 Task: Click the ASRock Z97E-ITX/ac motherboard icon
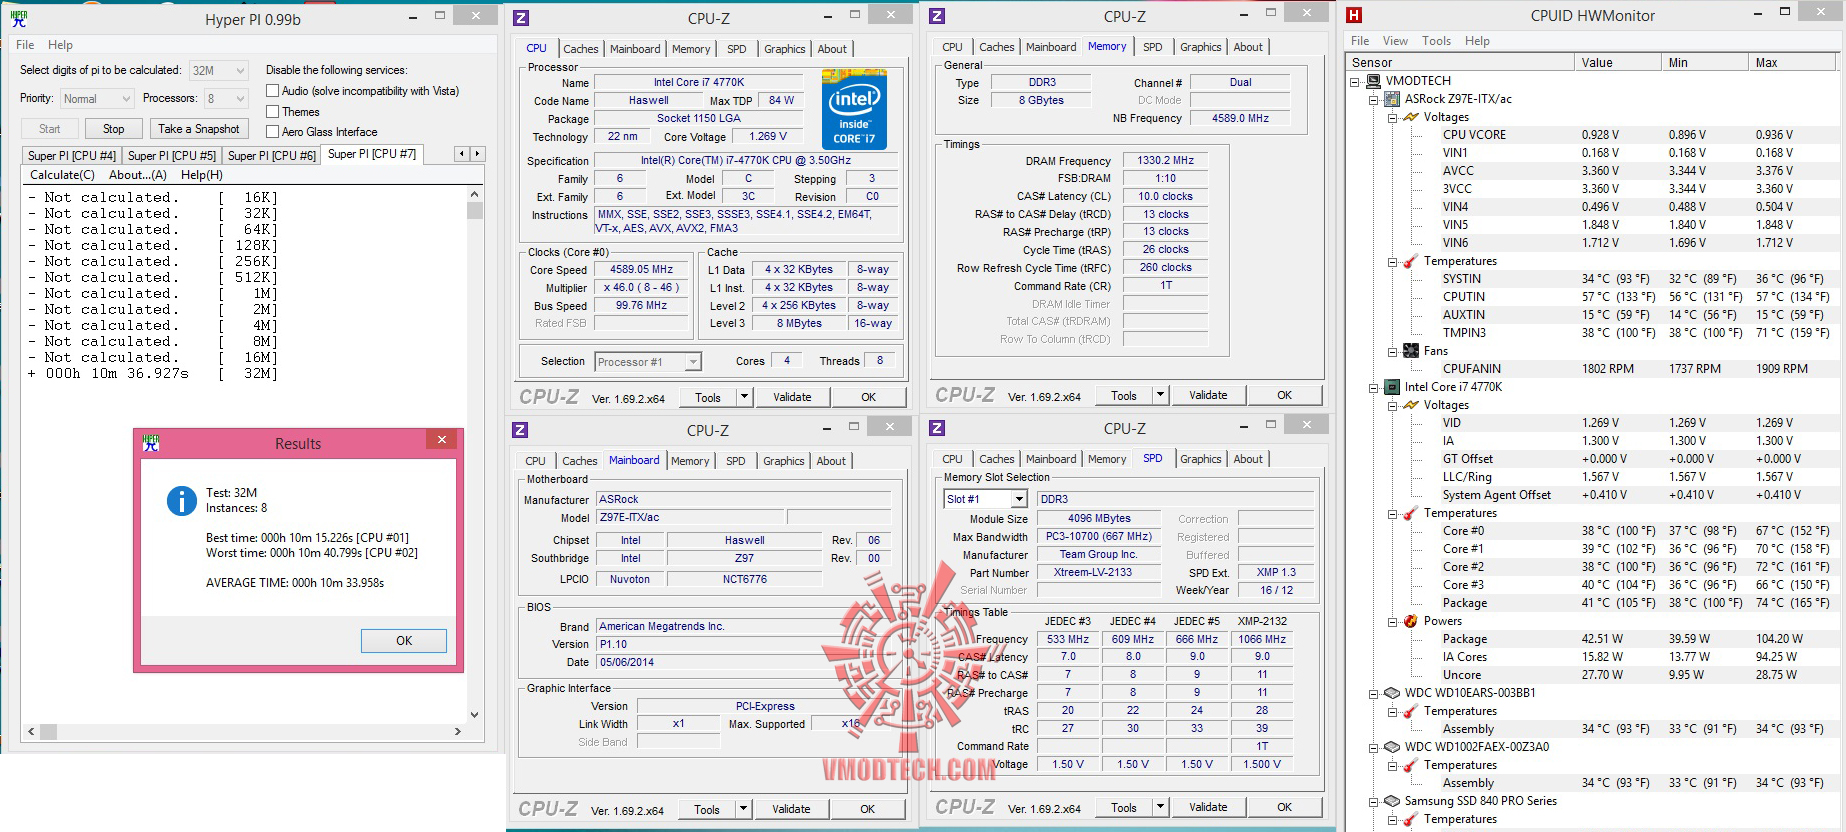(x=1394, y=99)
